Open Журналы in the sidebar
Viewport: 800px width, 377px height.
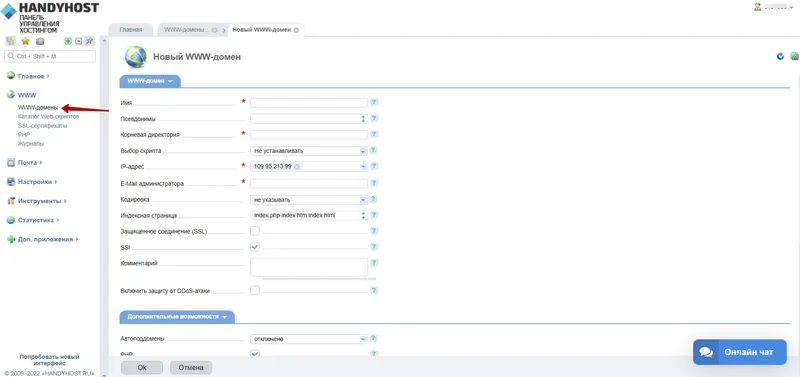point(31,144)
